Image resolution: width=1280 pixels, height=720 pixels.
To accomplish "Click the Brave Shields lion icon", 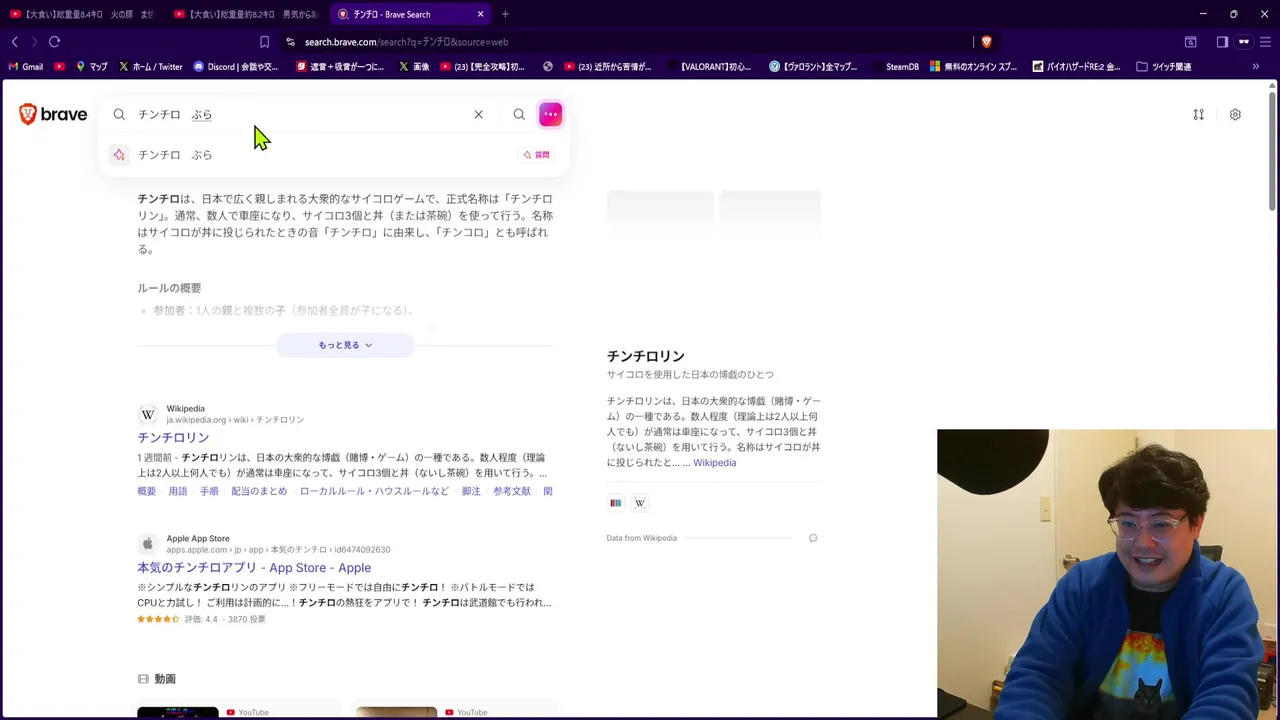I will click(986, 42).
